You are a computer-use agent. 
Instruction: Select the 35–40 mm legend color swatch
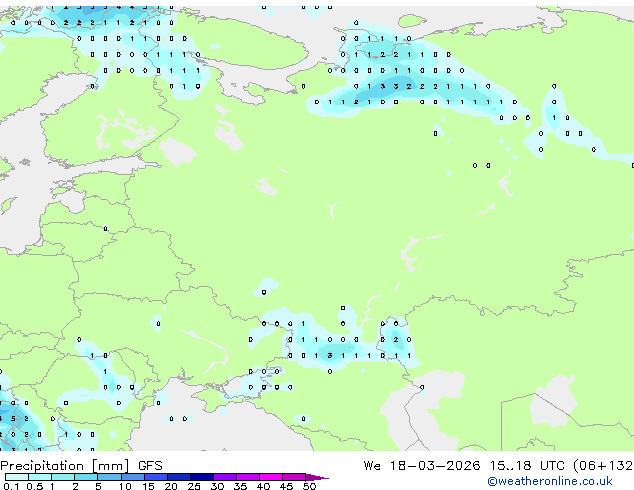pyautogui.click(x=248, y=477)
